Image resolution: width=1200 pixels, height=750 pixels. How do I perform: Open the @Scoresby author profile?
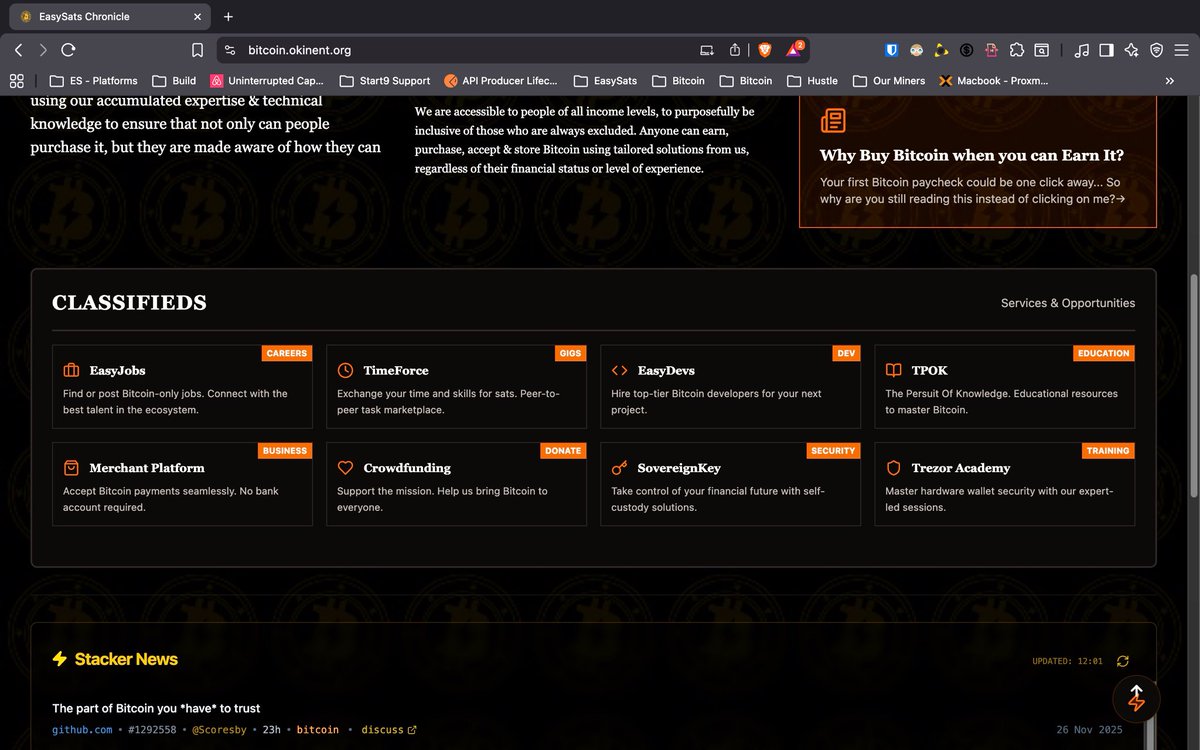point(221,730)
